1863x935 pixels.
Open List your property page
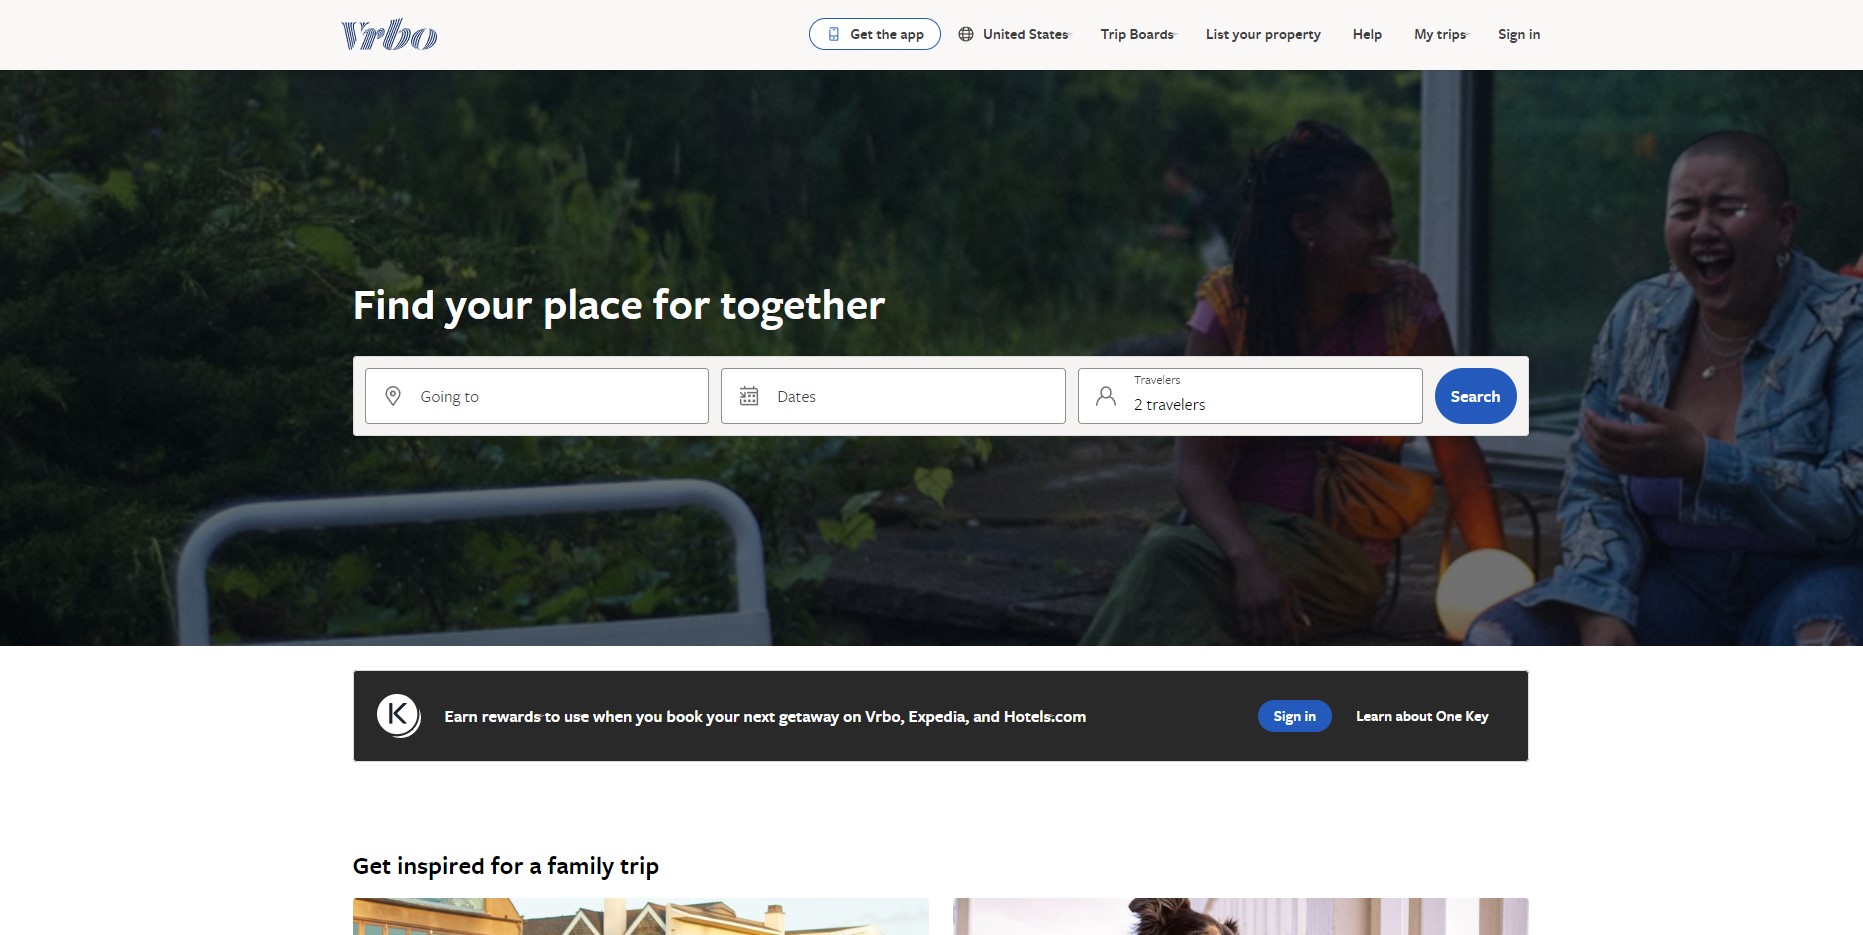tap(1263, 34)
